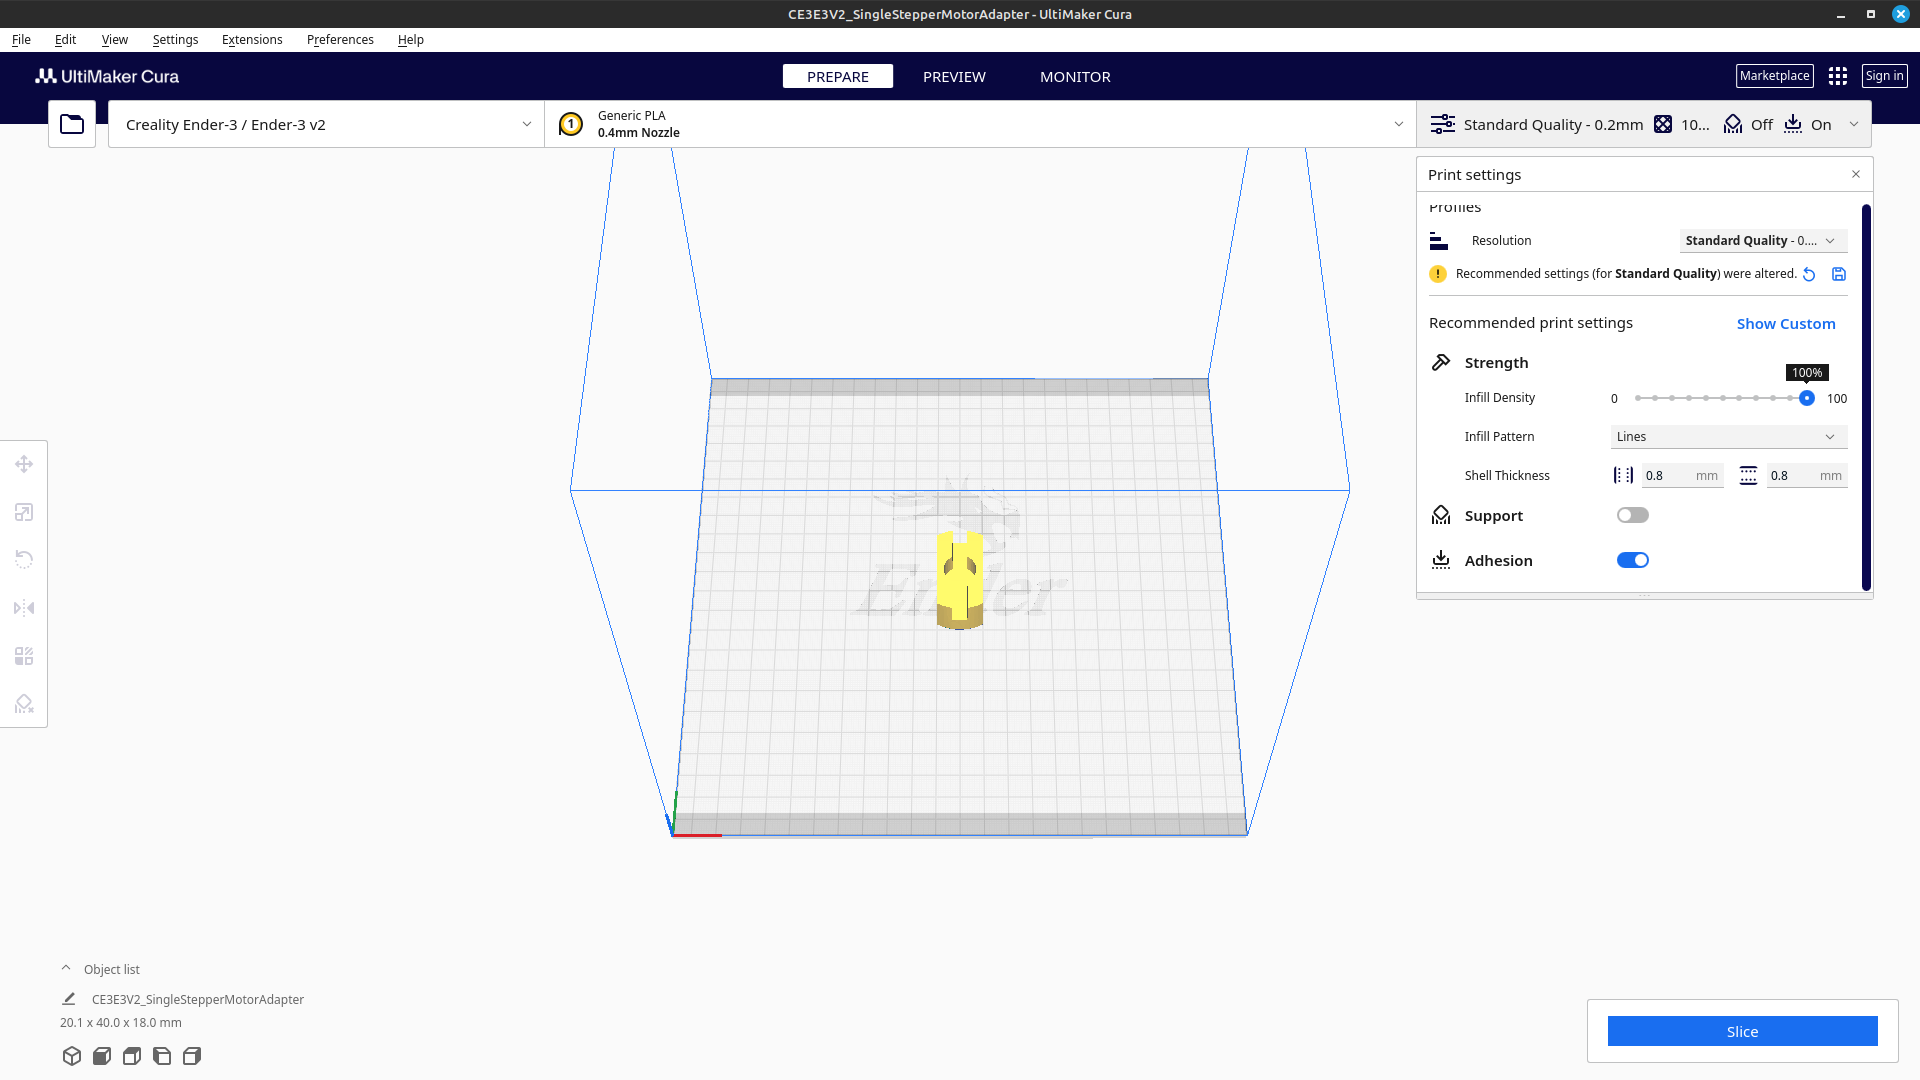
Task: Close the Print settings panel
Action: [1856, 174]
